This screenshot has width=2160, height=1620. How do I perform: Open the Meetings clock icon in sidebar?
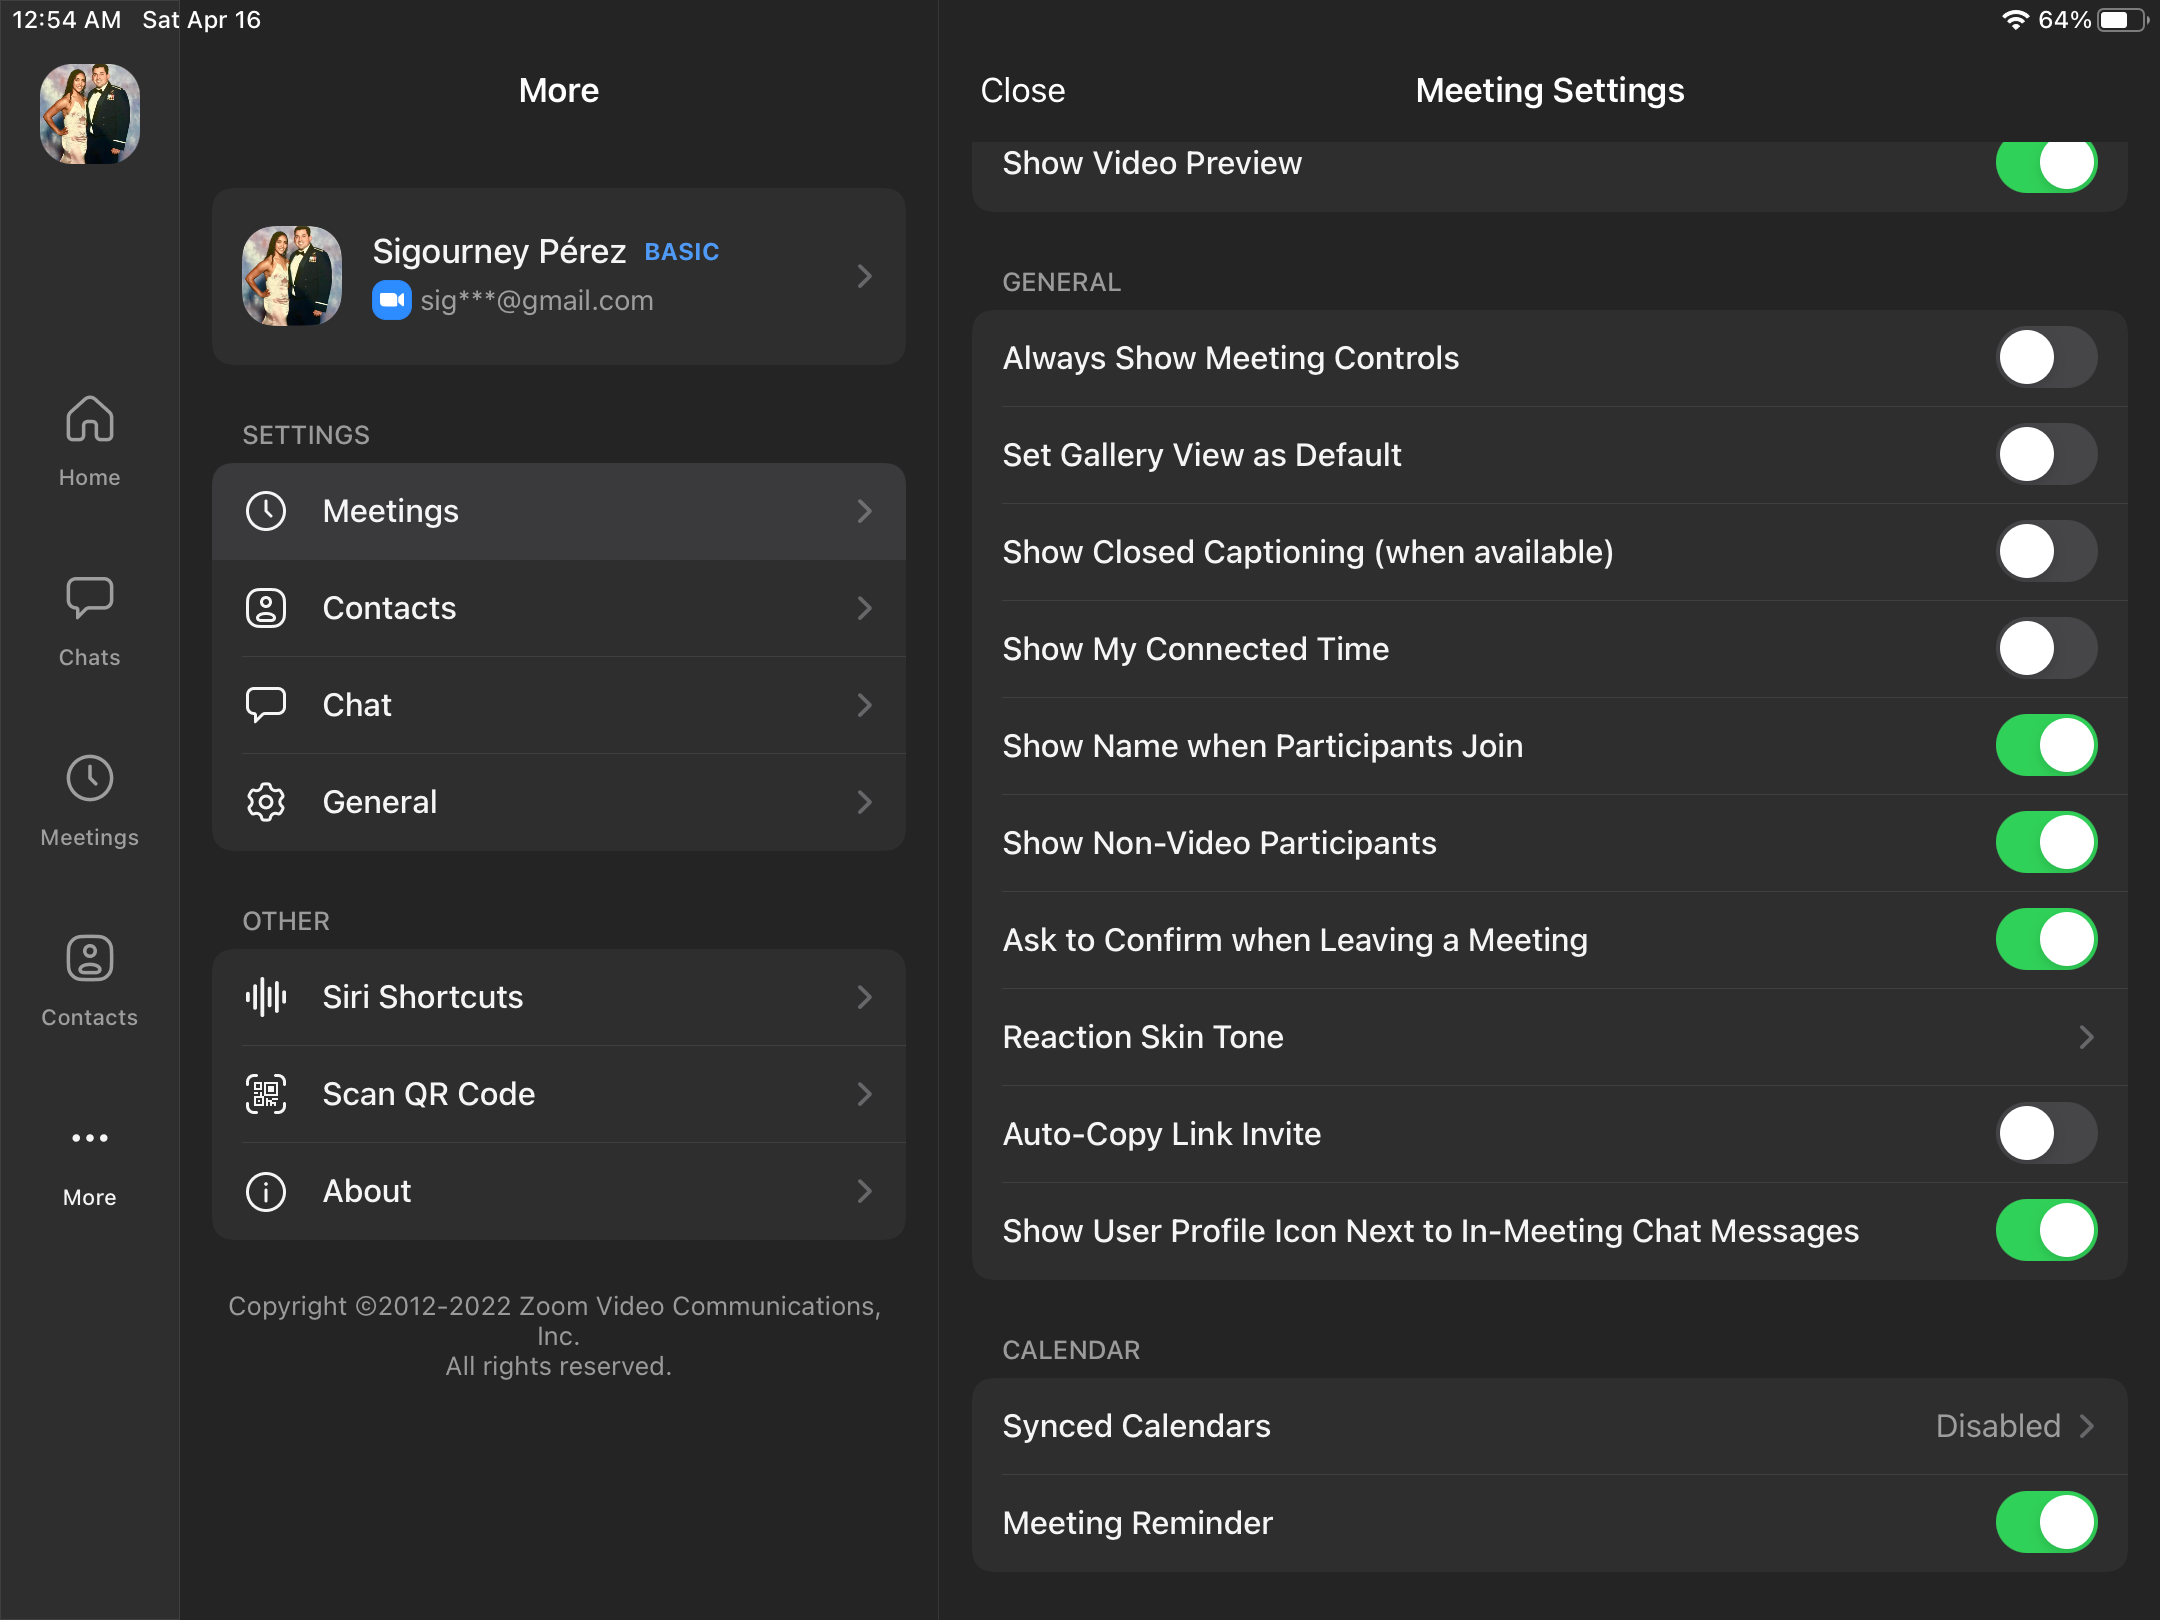[x=89, y=778]
